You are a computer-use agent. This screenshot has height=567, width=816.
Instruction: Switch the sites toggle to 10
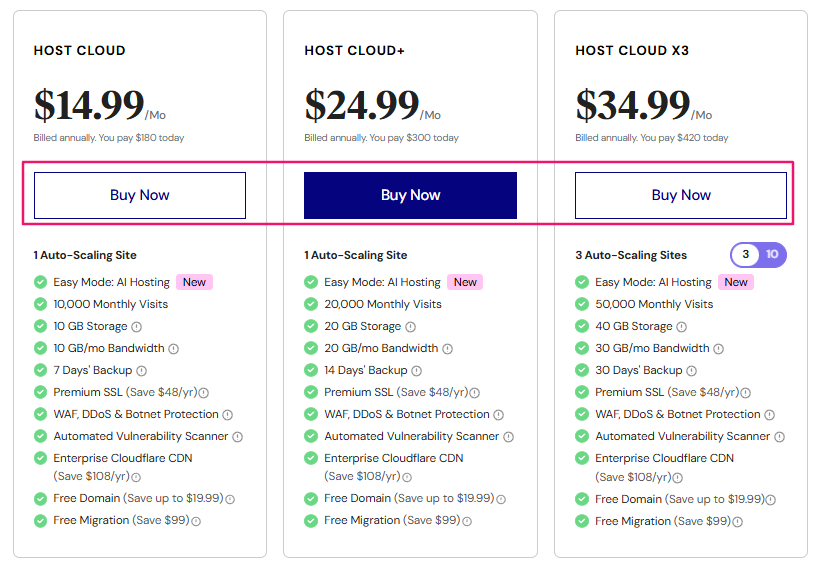click(x=772, y=255)
